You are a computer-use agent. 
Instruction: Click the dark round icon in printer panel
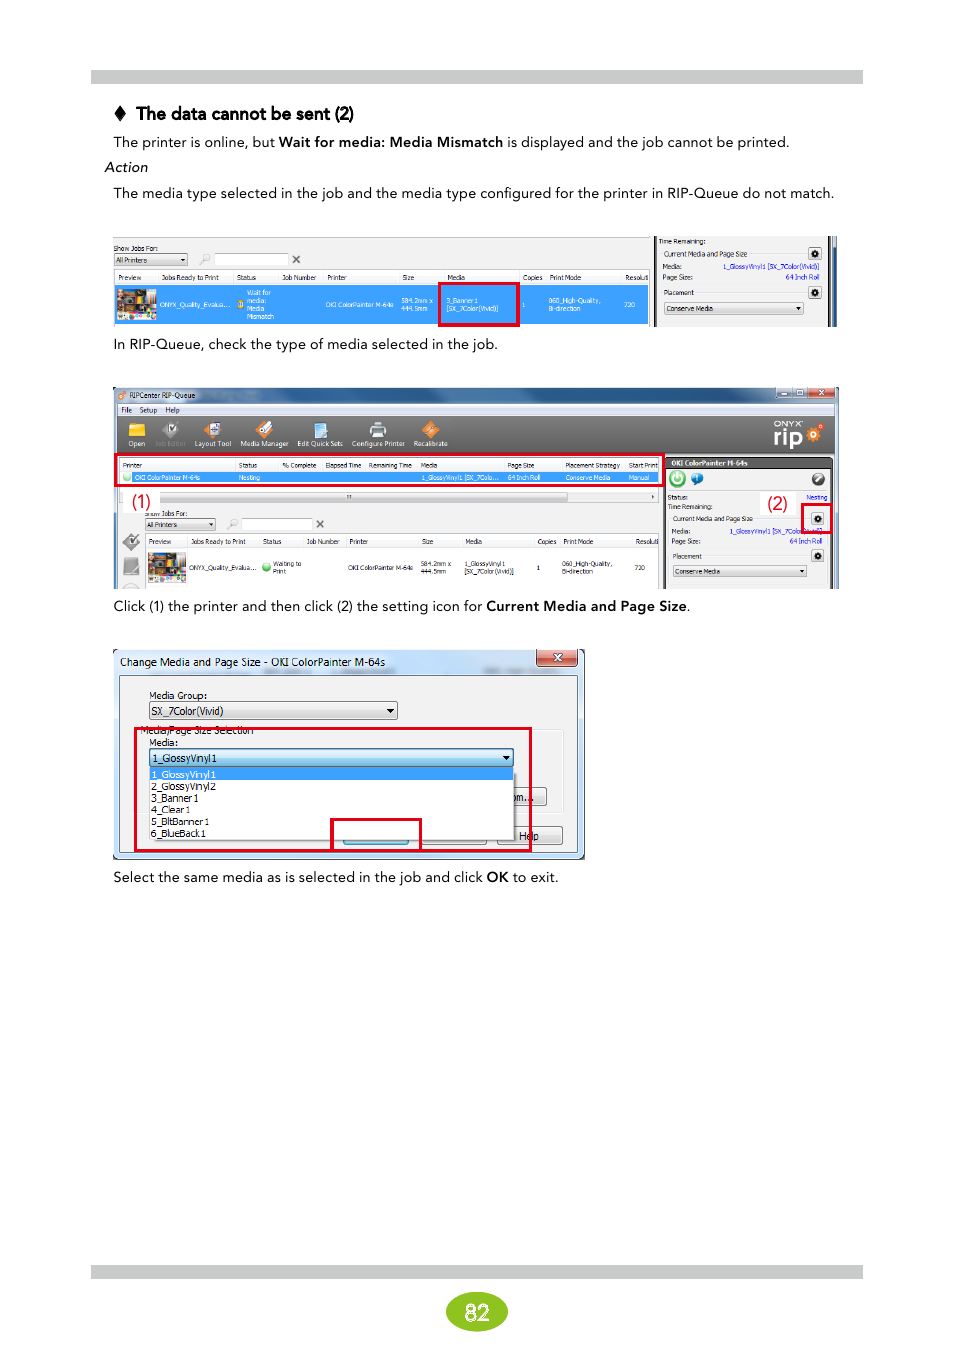click(x=818, y=479)
